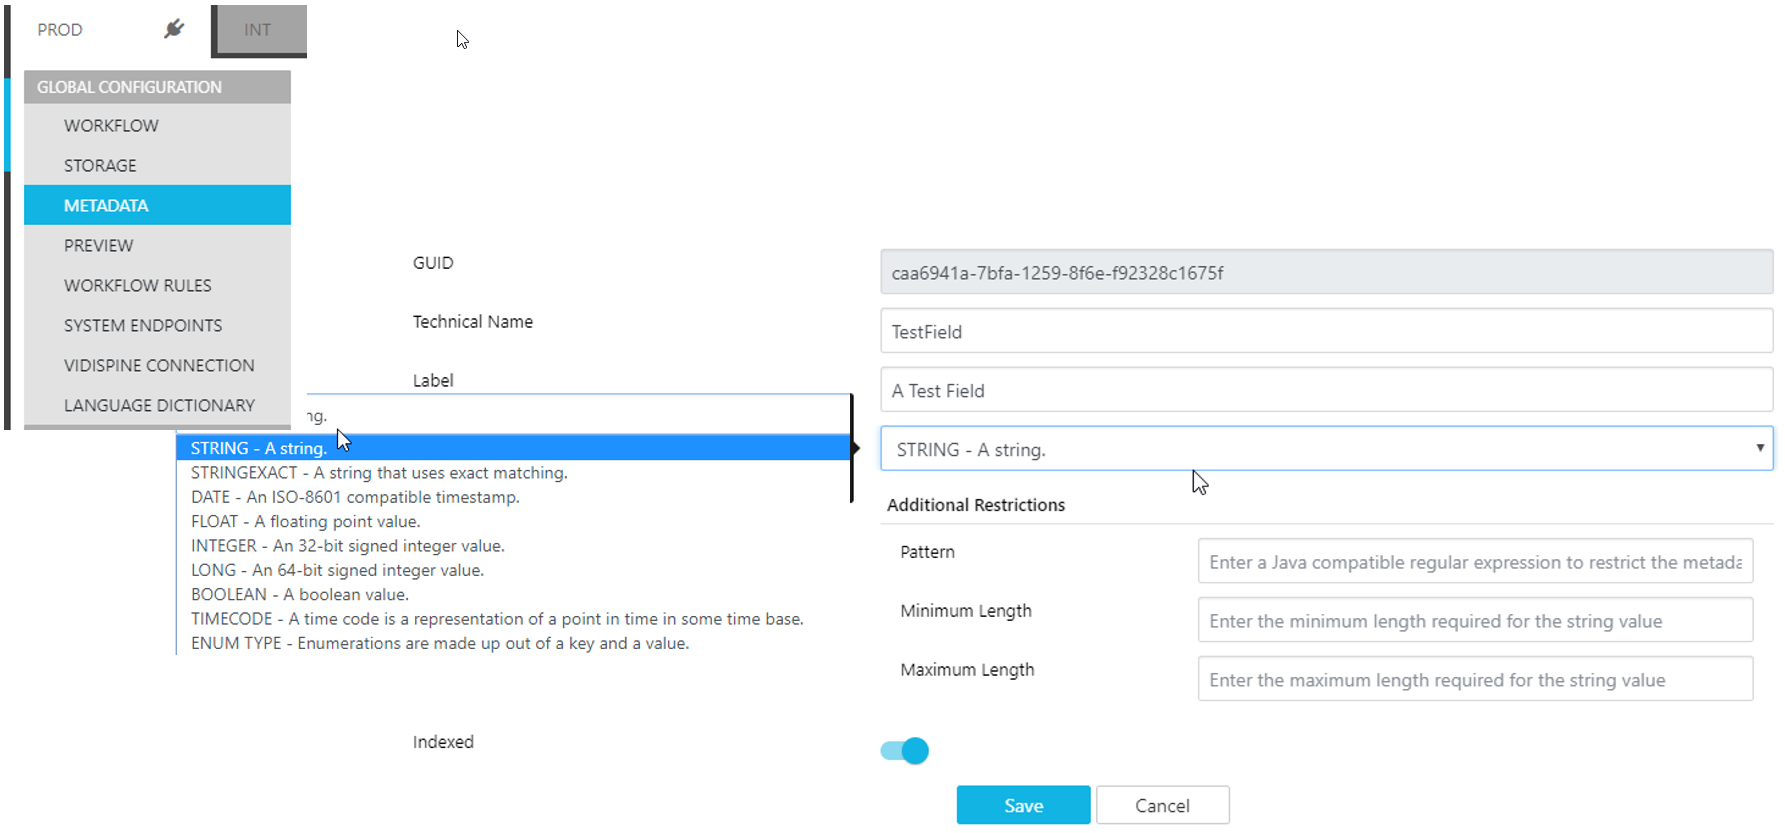Pick the FLOAT floating point option
Screen dimensions: 1785x833
pyautogui.click(x=305, y=521)
